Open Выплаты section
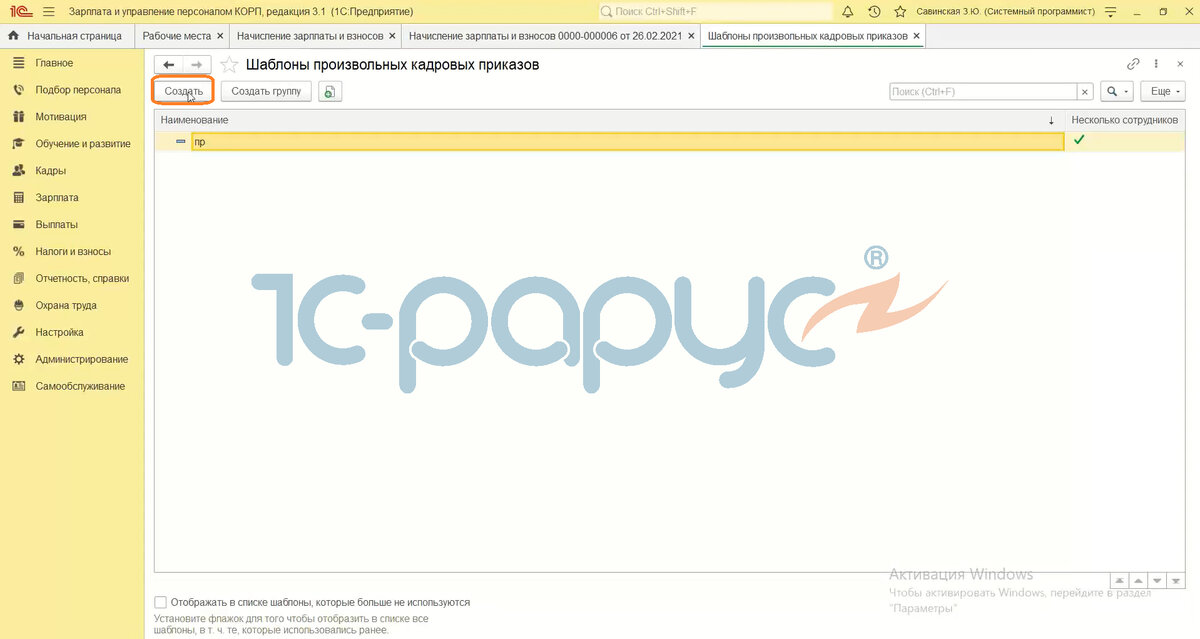Image resolution: width=1200 pixels, height=639 pixels. [56, 224]
